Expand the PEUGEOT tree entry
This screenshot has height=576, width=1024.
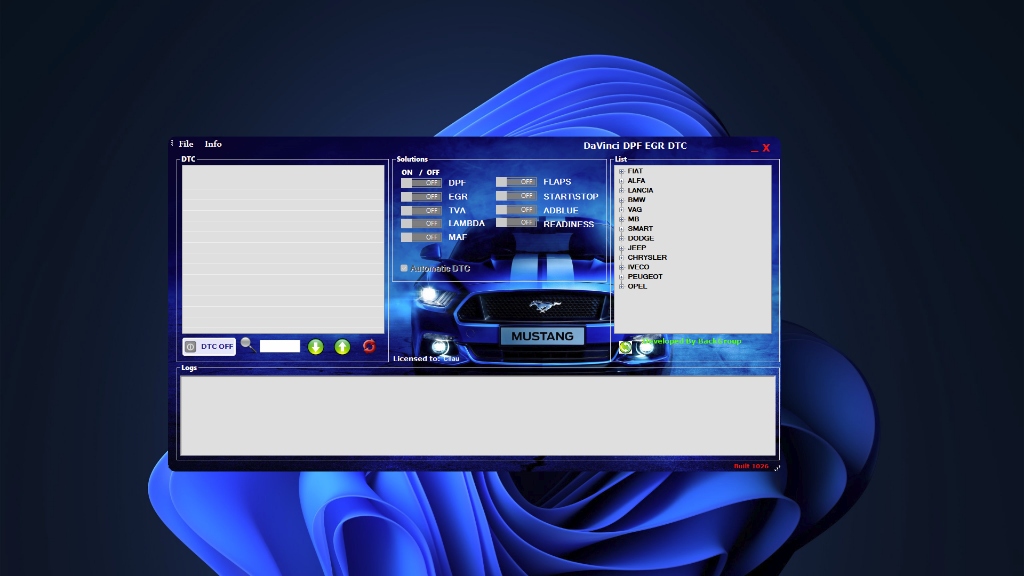[621, 277]
